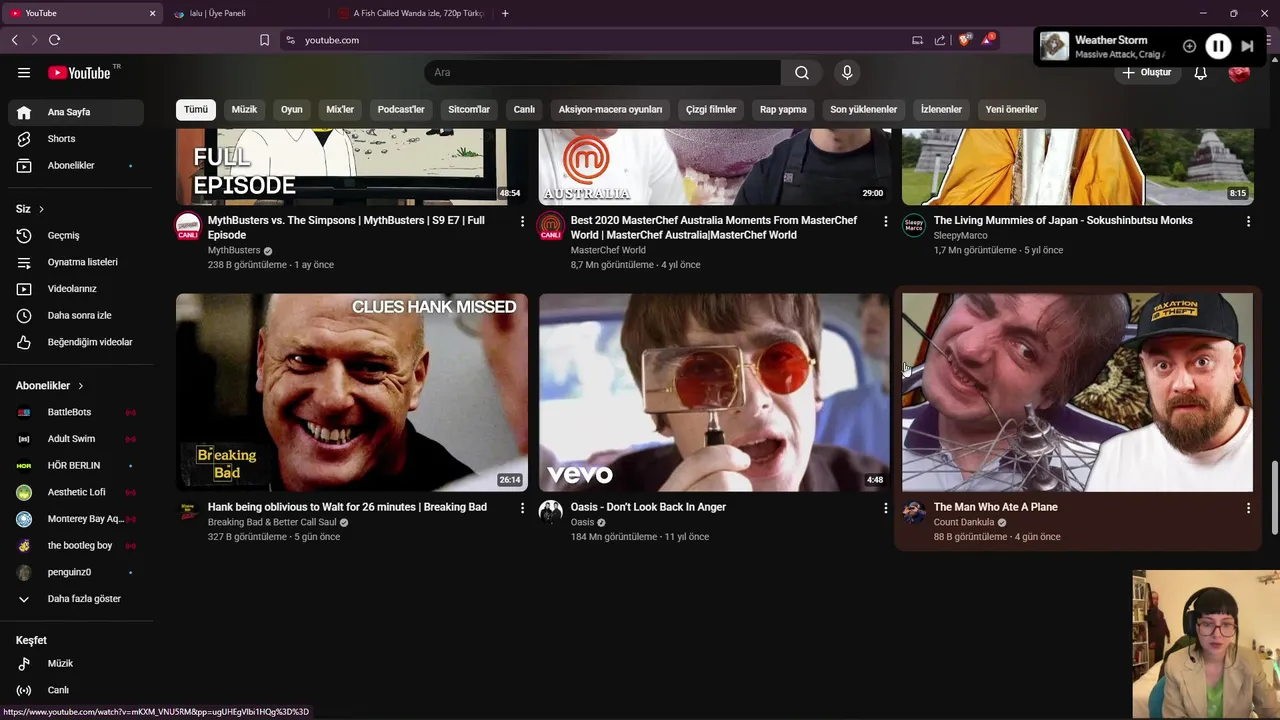Open new browser tab with plus
The height and width of the screenshot is (720, 1280).
[x=505, y=13]
